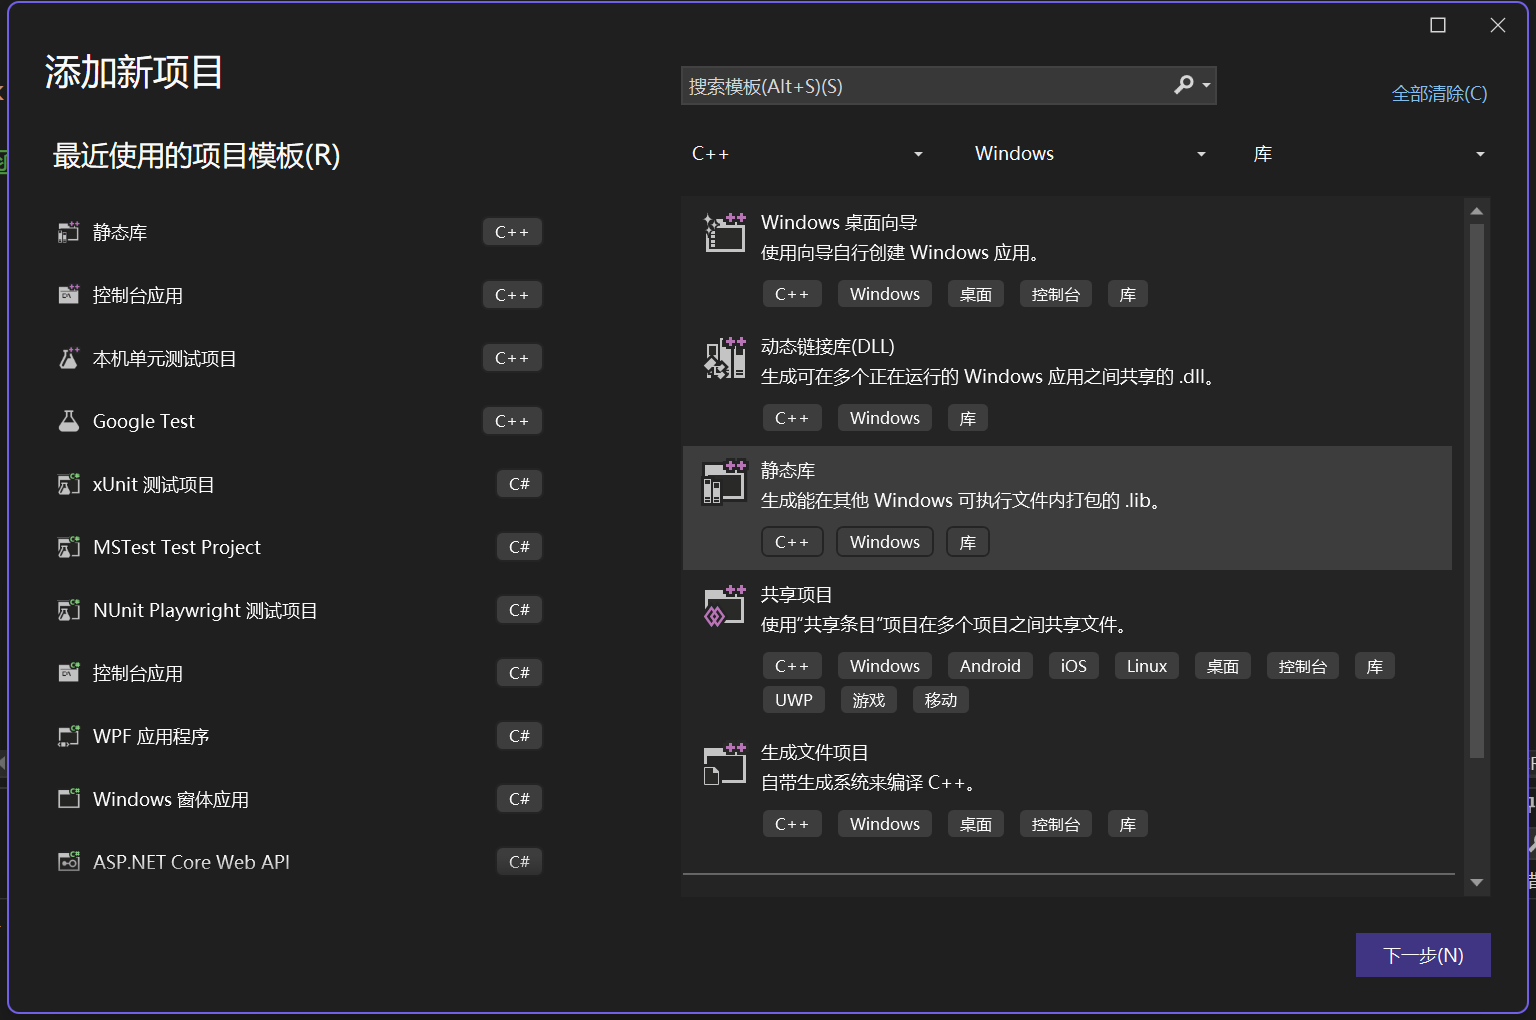Click the 移动 tag under 共享项目
Viewport: 1536px width, 1020px height.
pyautogui.click(x=941, y=700)
